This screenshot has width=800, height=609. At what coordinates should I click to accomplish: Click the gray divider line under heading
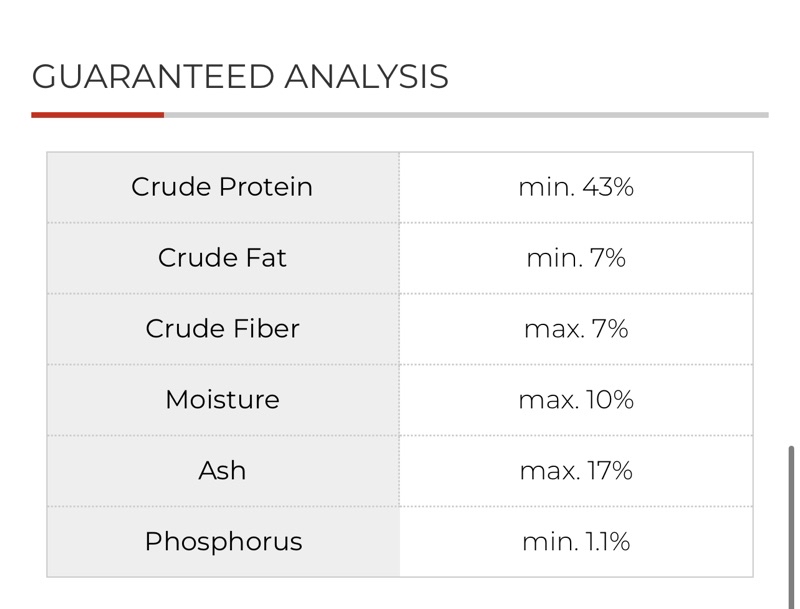[x=466, y=115]
